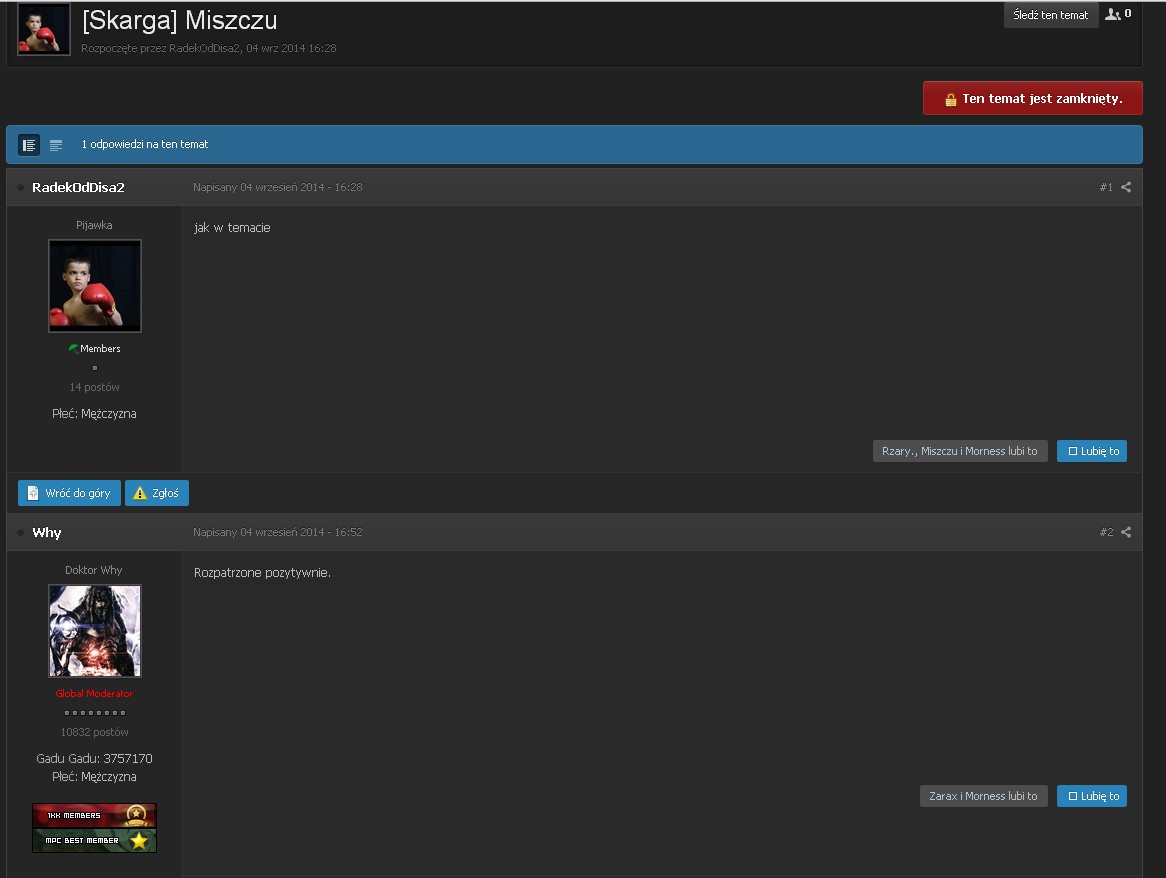Click green Members group icon

pyautogui.click(x=73, y=348)
